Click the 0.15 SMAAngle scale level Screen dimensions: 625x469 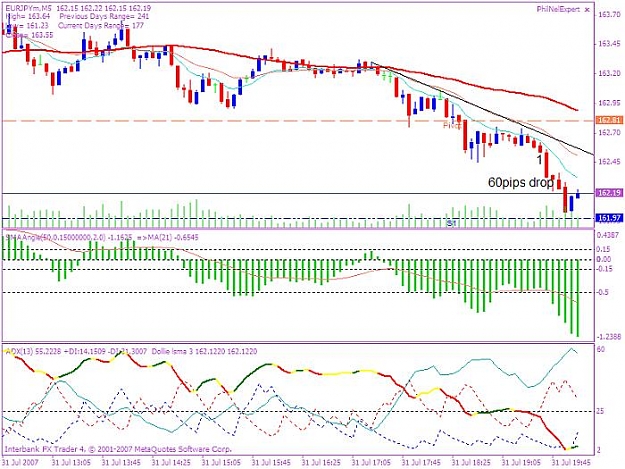point(604,249)
